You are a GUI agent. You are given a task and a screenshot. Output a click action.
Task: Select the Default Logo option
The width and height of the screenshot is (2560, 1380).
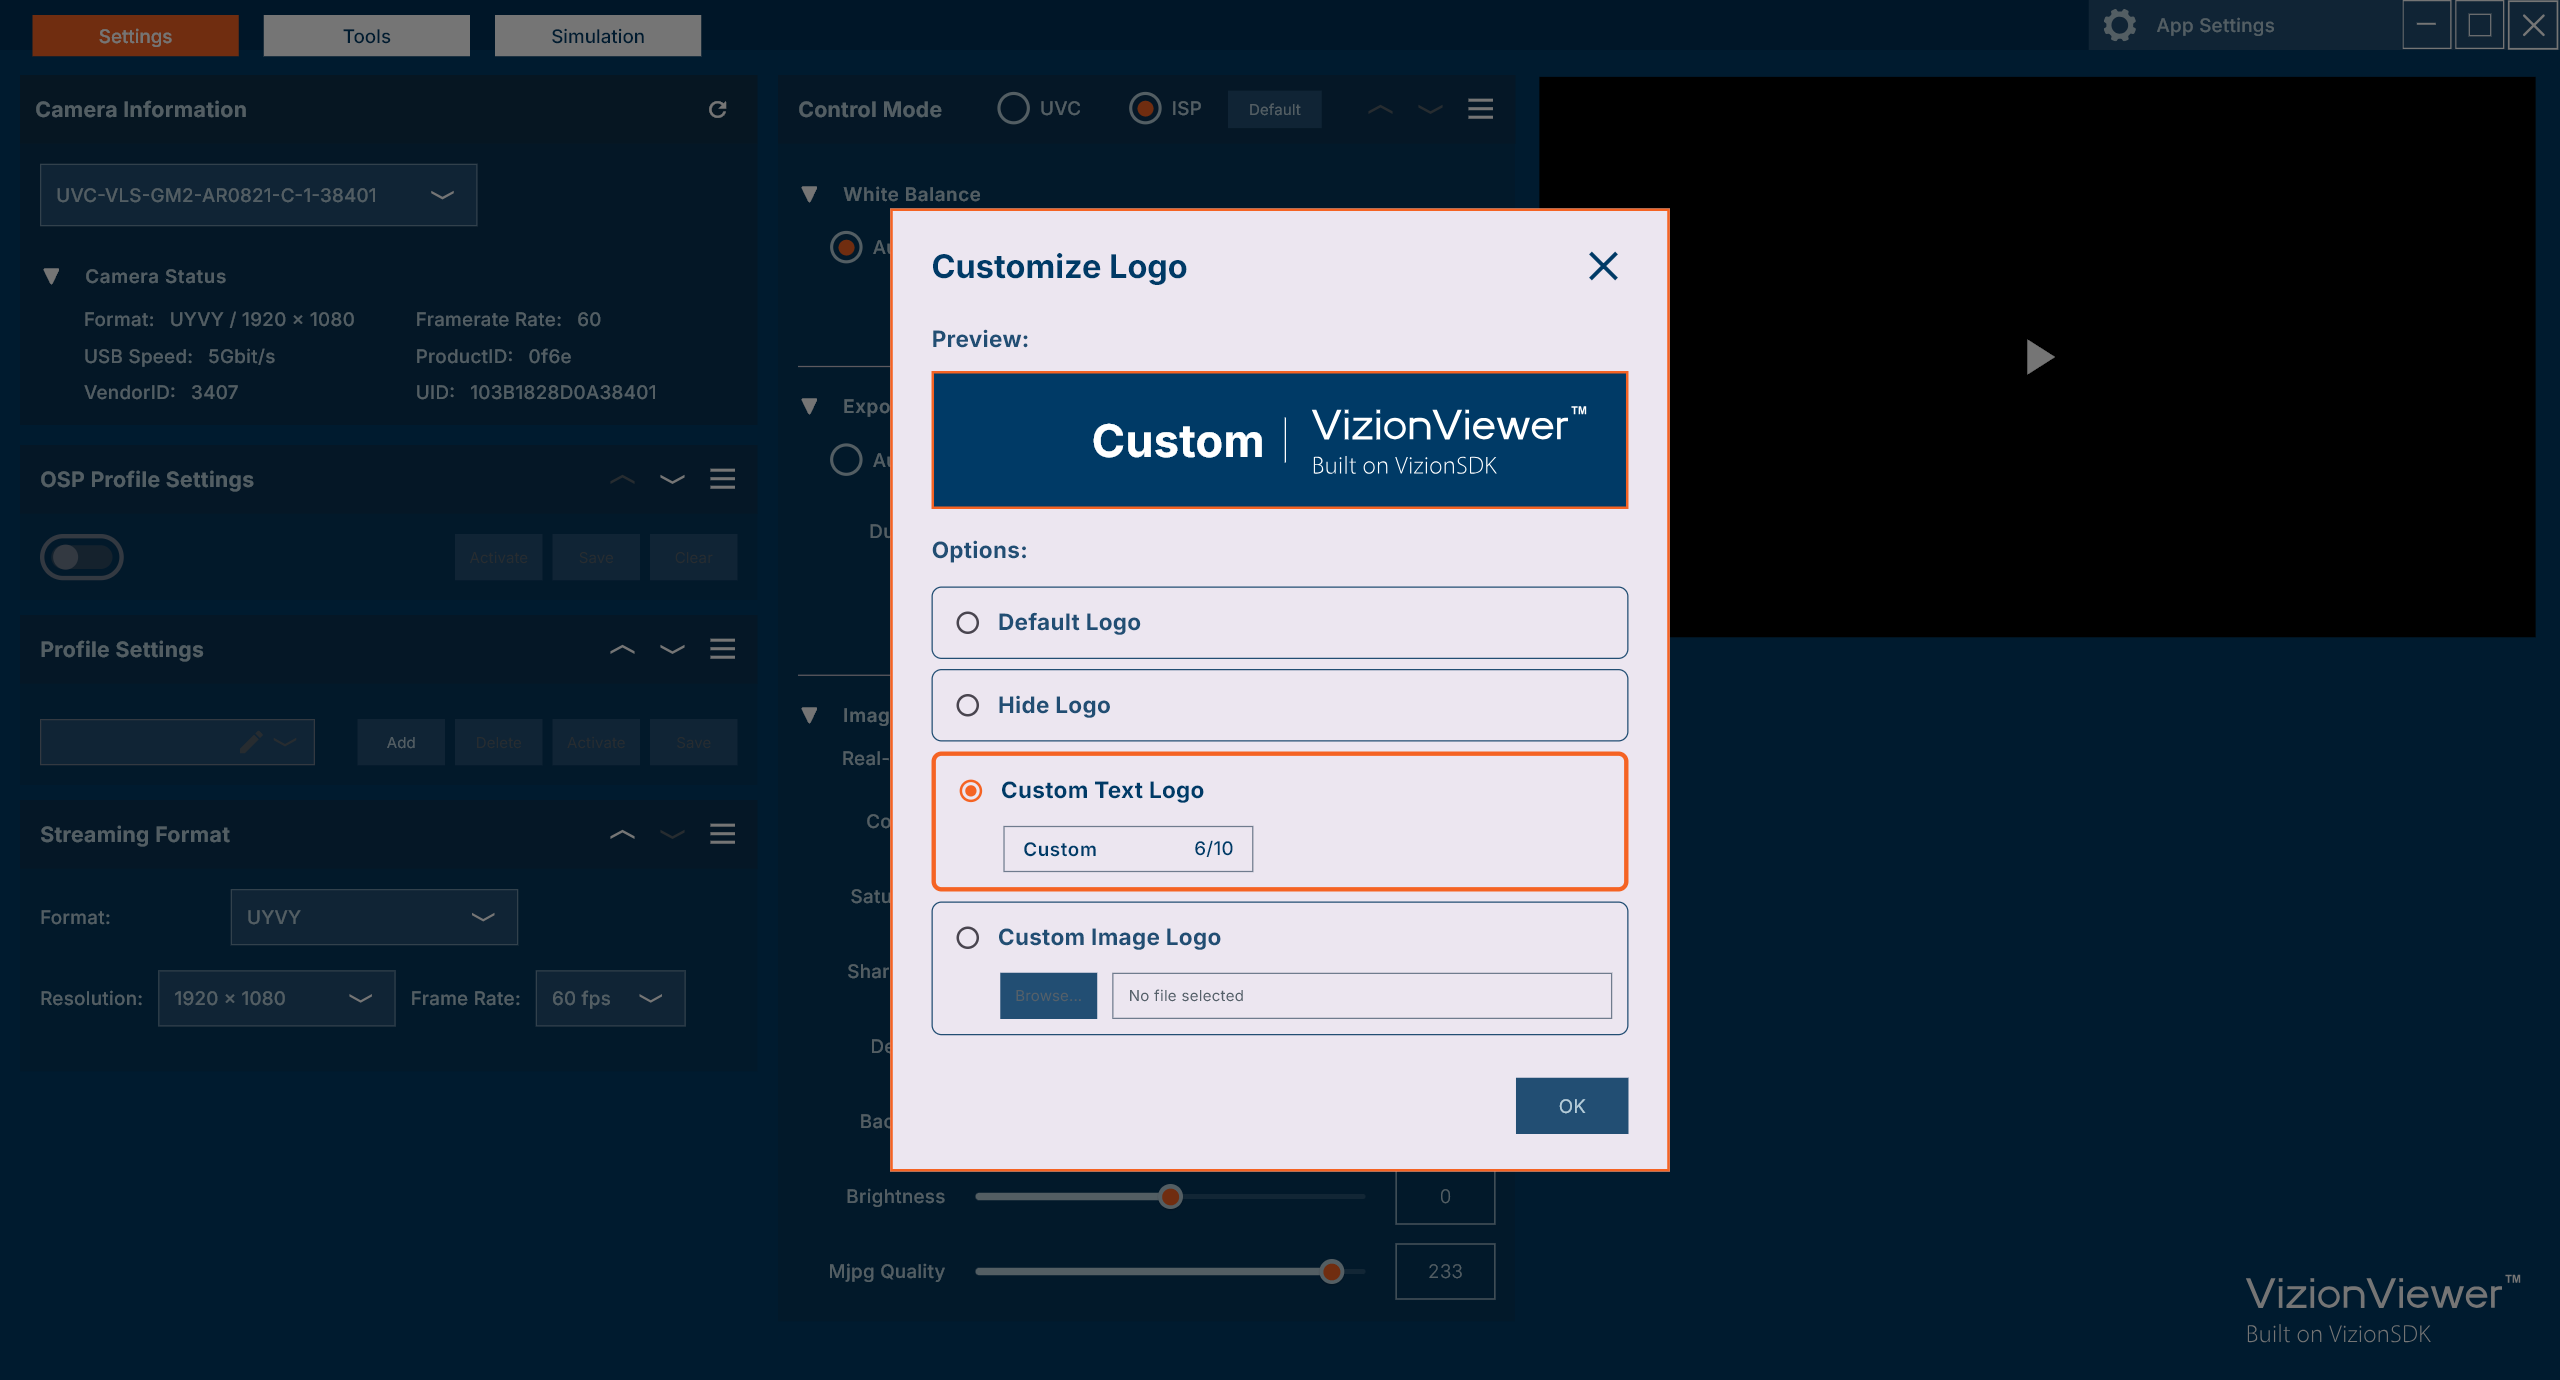[x=967, y=623]
